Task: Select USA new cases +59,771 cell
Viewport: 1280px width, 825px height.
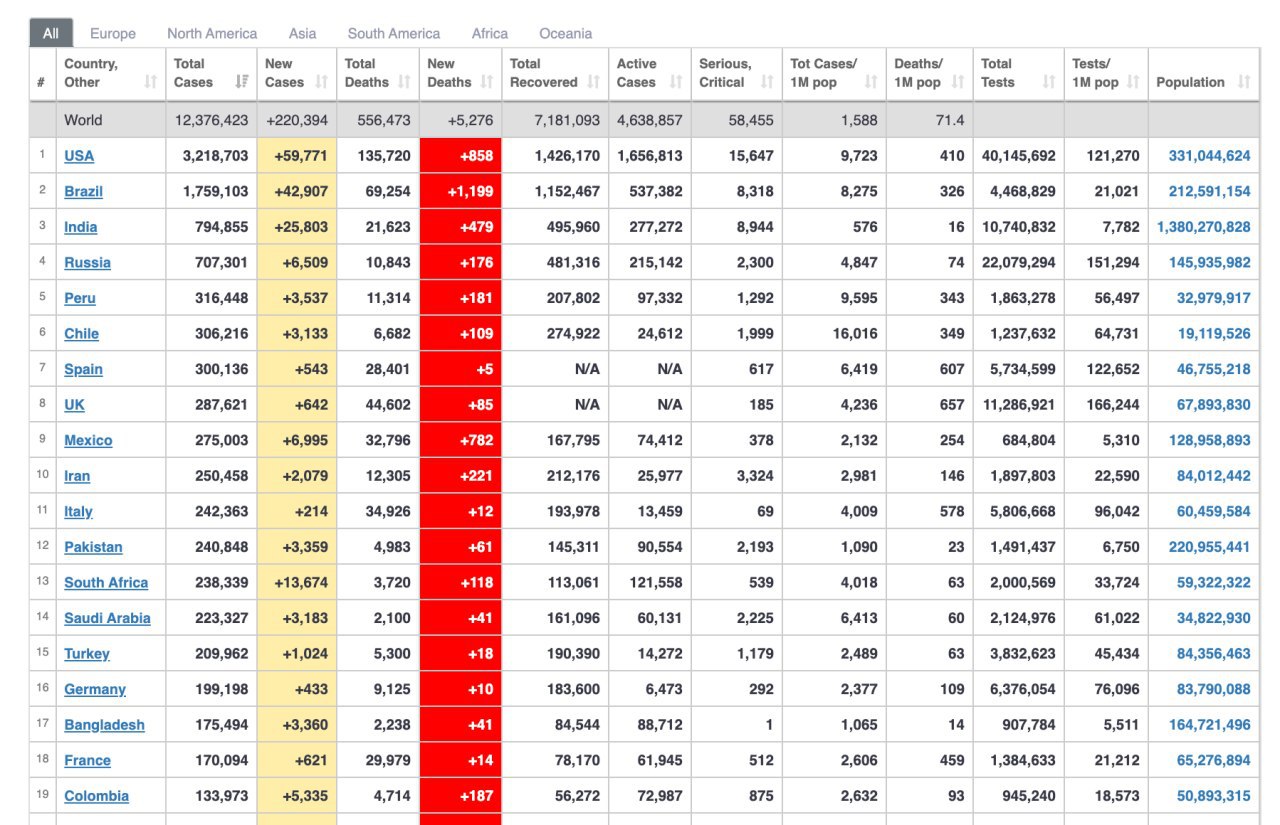Action: click(x=297, y=156)
